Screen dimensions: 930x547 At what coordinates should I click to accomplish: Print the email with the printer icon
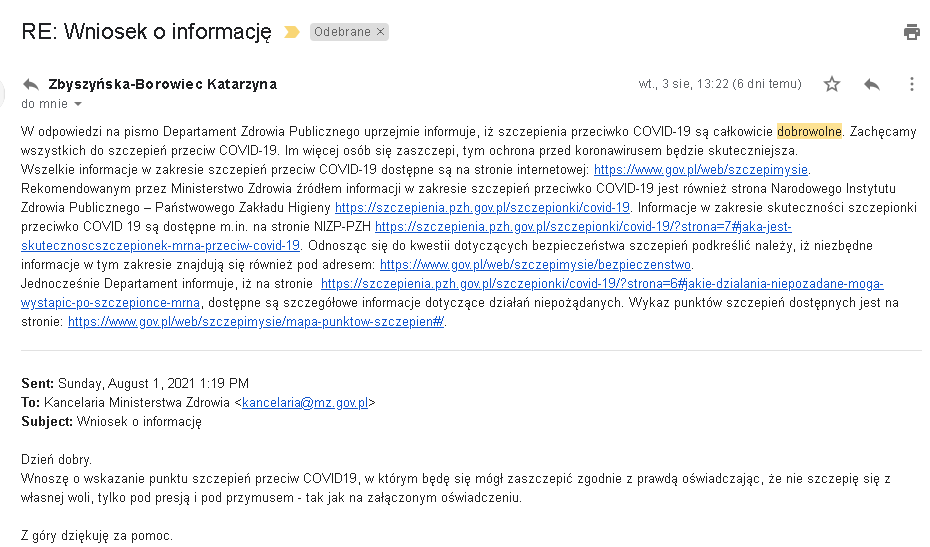[x=911, y=32]
